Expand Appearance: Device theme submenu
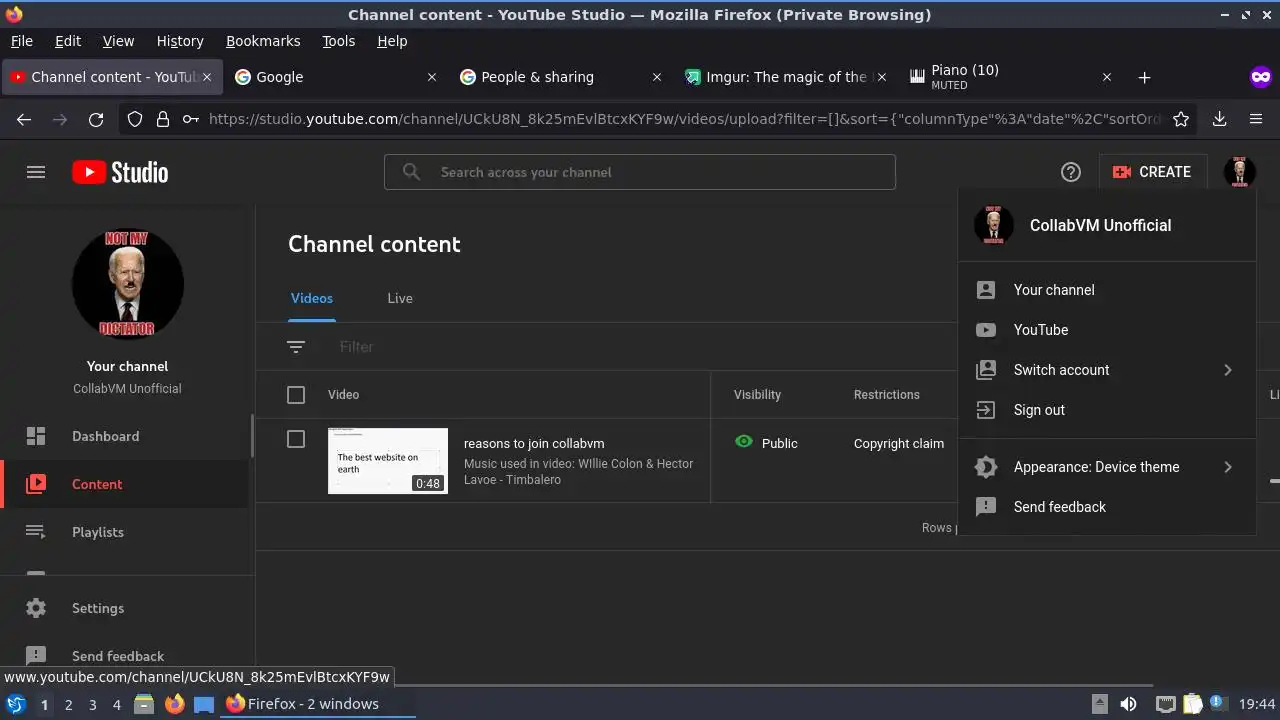 pos(1106,467)
